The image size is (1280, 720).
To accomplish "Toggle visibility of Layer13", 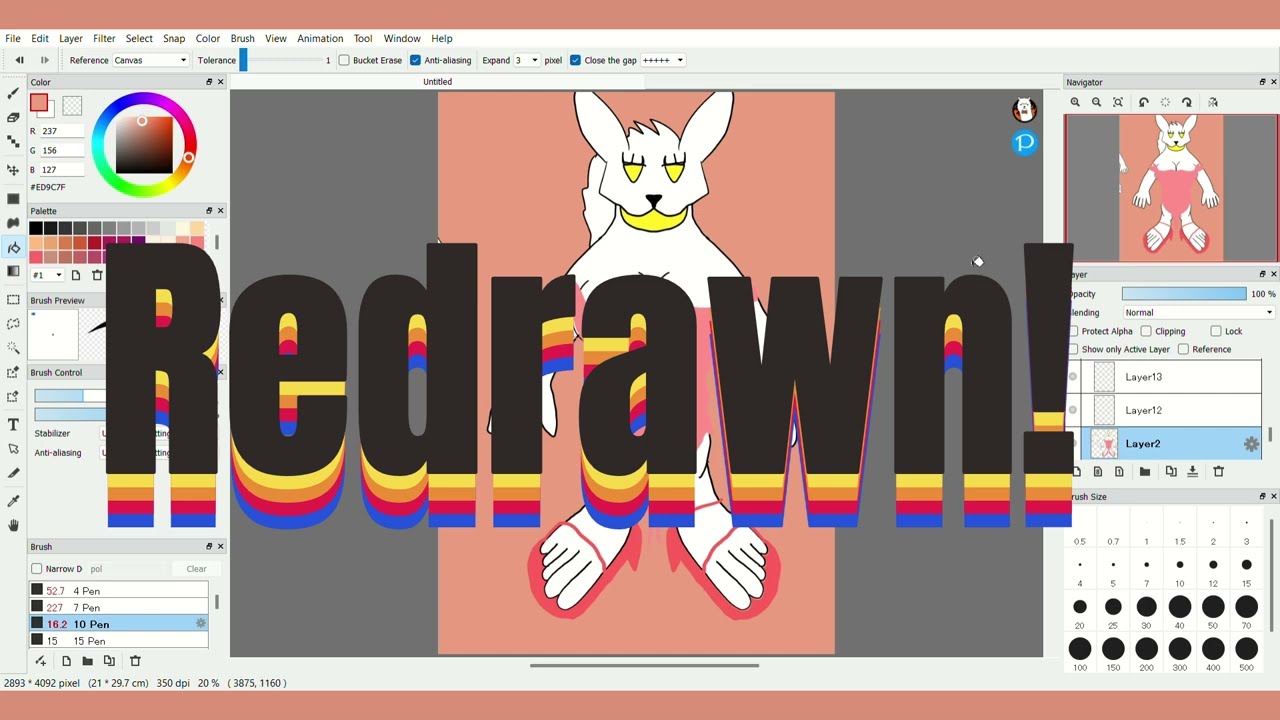I will pos(1073,377).
